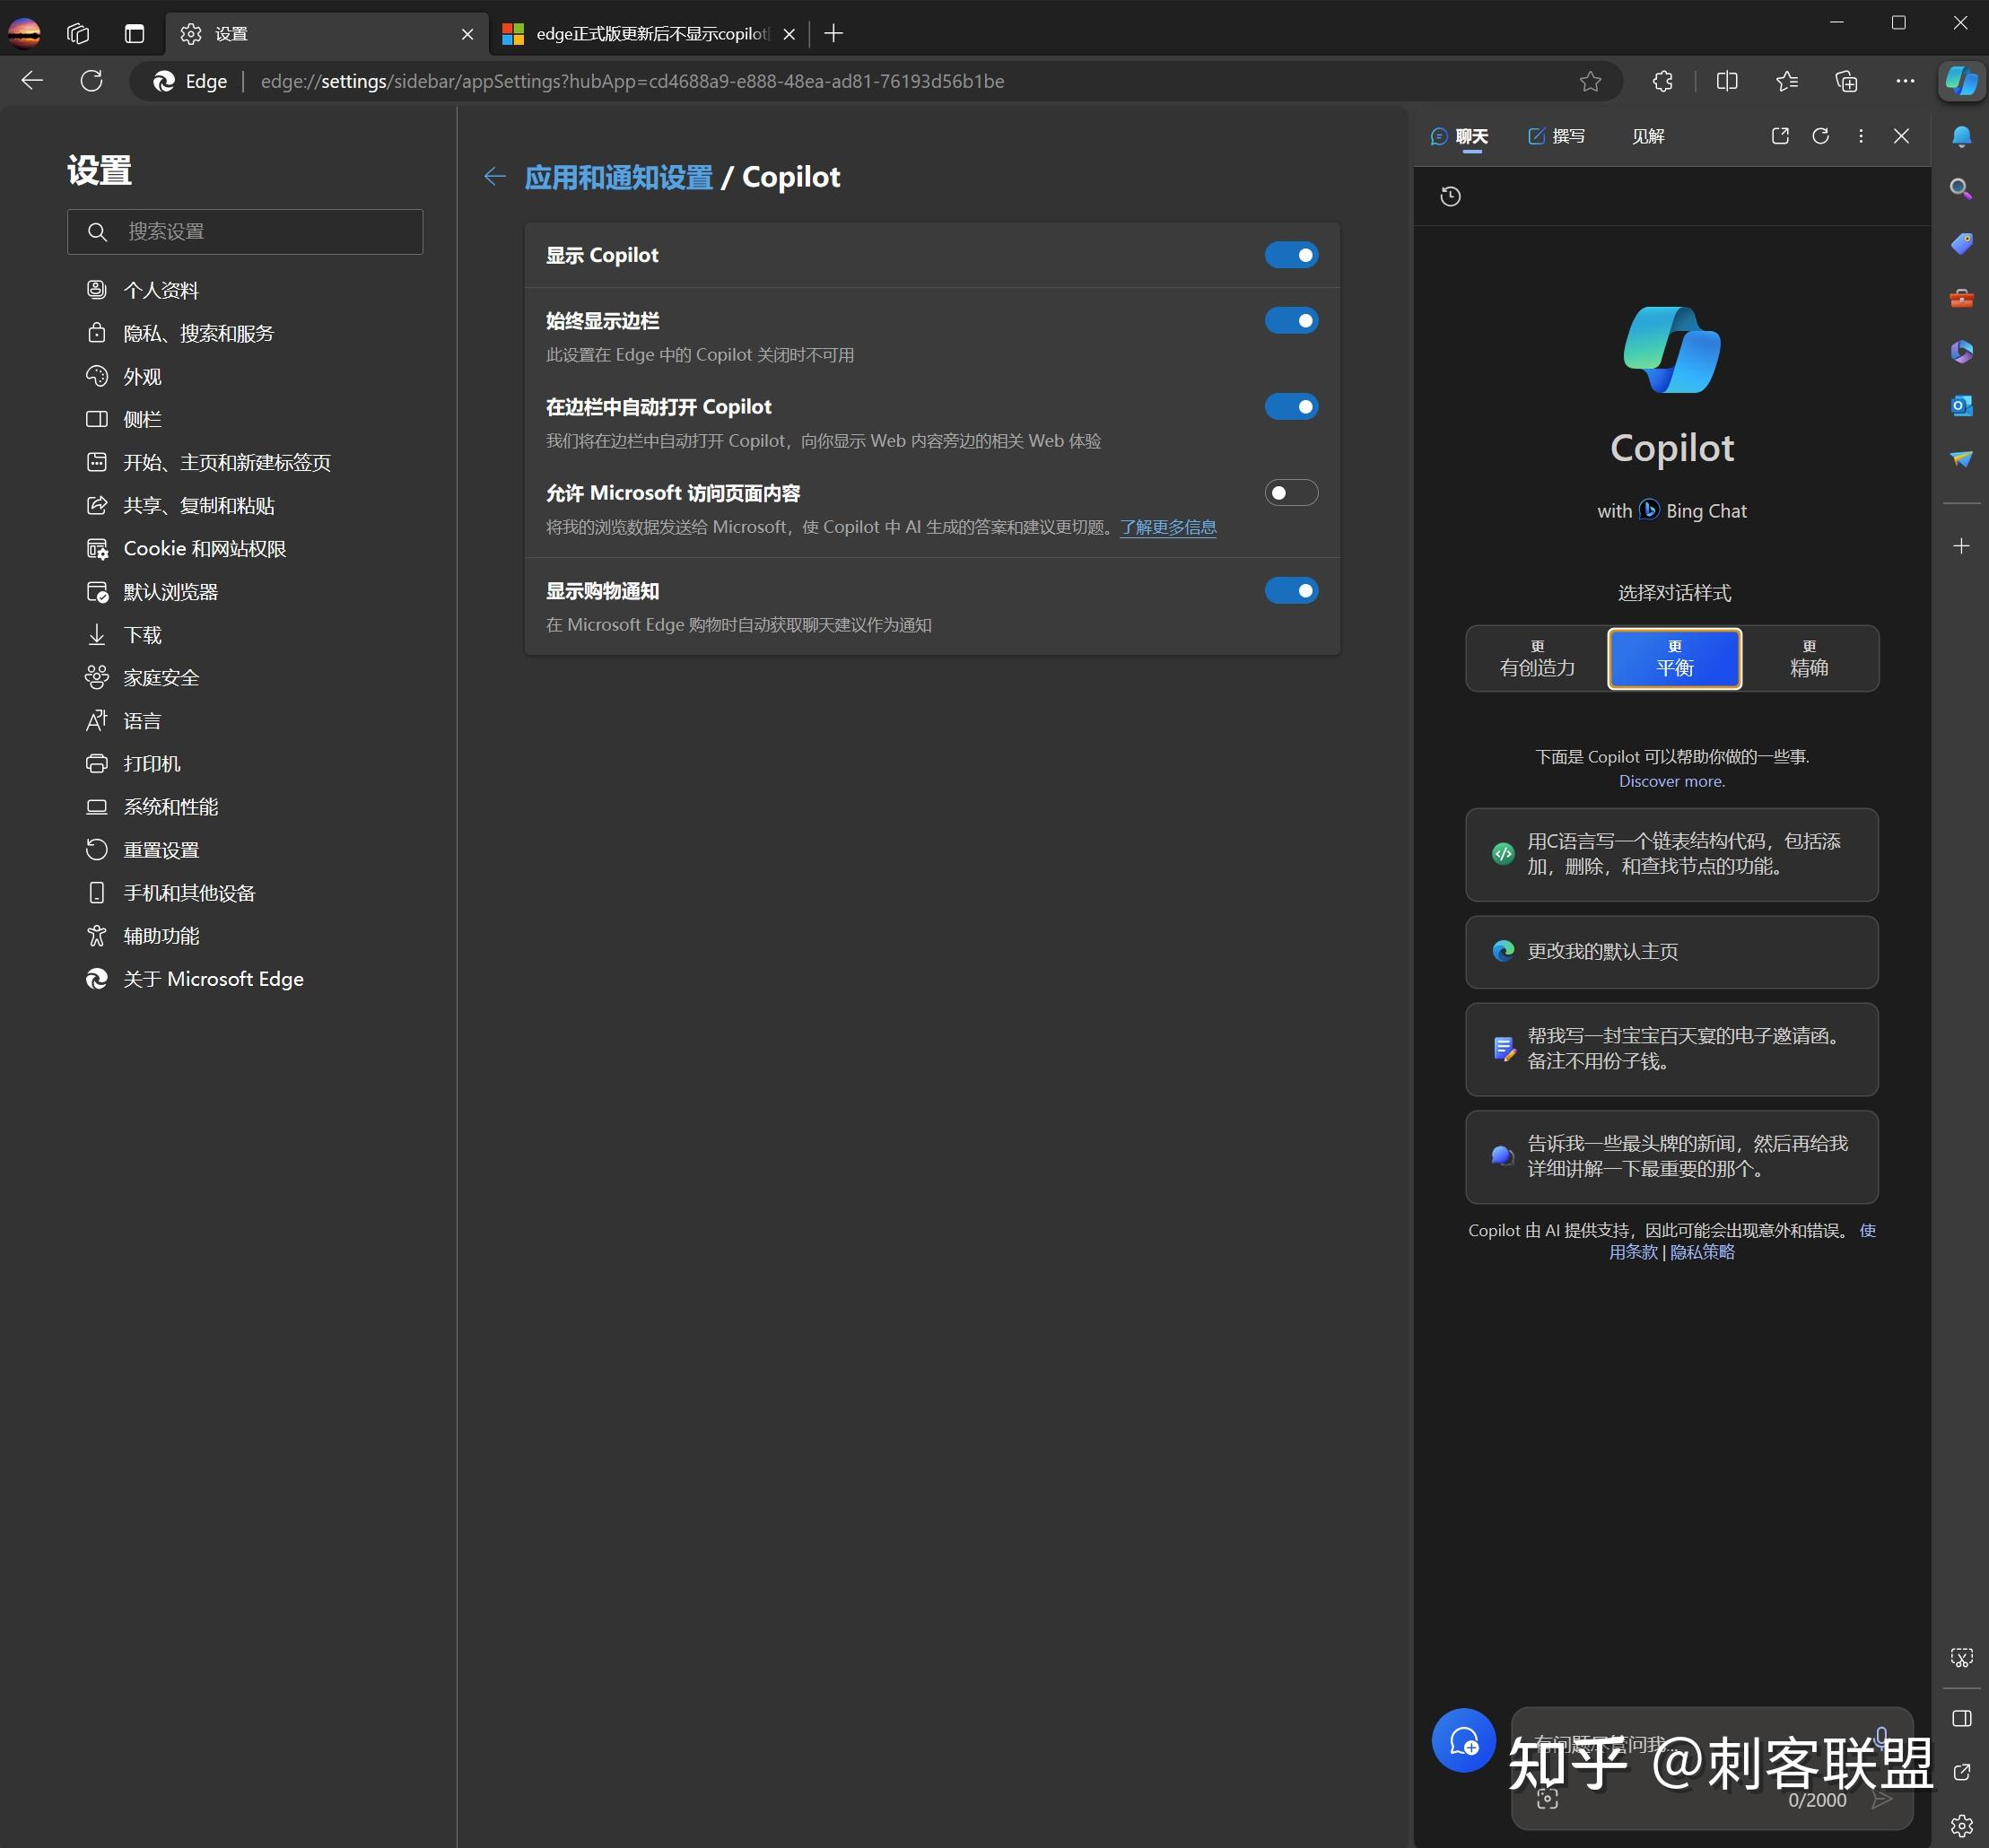Open the Collections toolbar icon
This screenshot has width=1989, height=1848.
[x=1846, y=81]
